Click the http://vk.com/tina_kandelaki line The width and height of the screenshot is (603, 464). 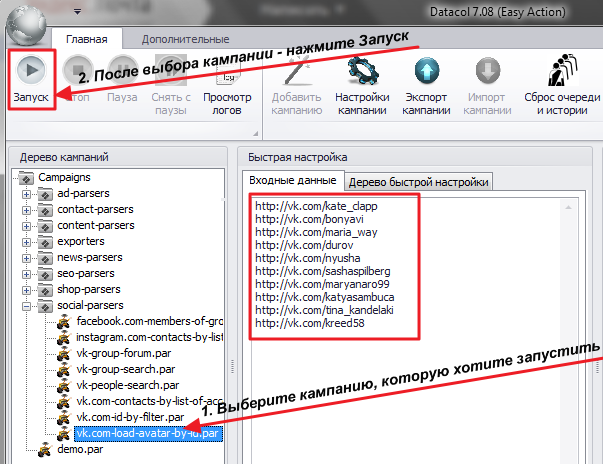point(324,310)
